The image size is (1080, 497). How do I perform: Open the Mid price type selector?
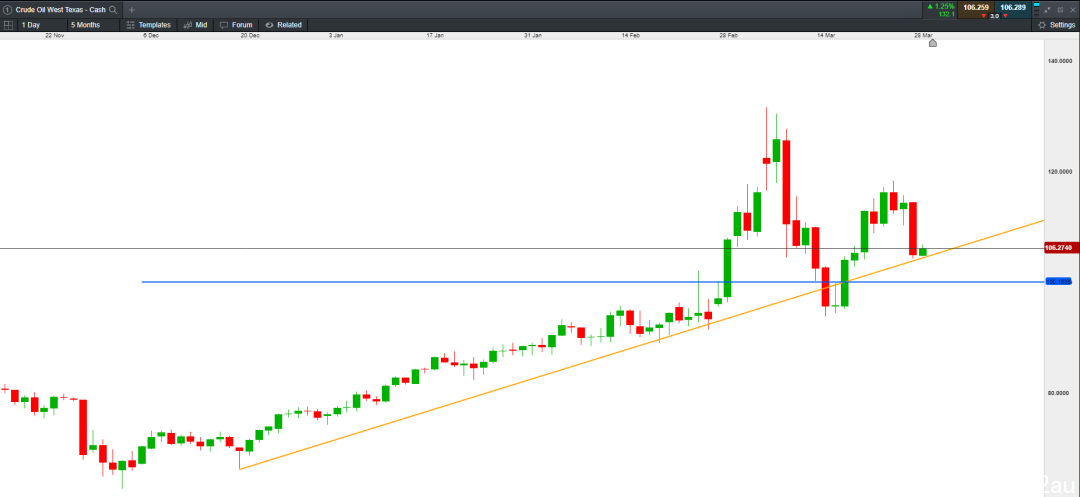click(x=195, y=25)
